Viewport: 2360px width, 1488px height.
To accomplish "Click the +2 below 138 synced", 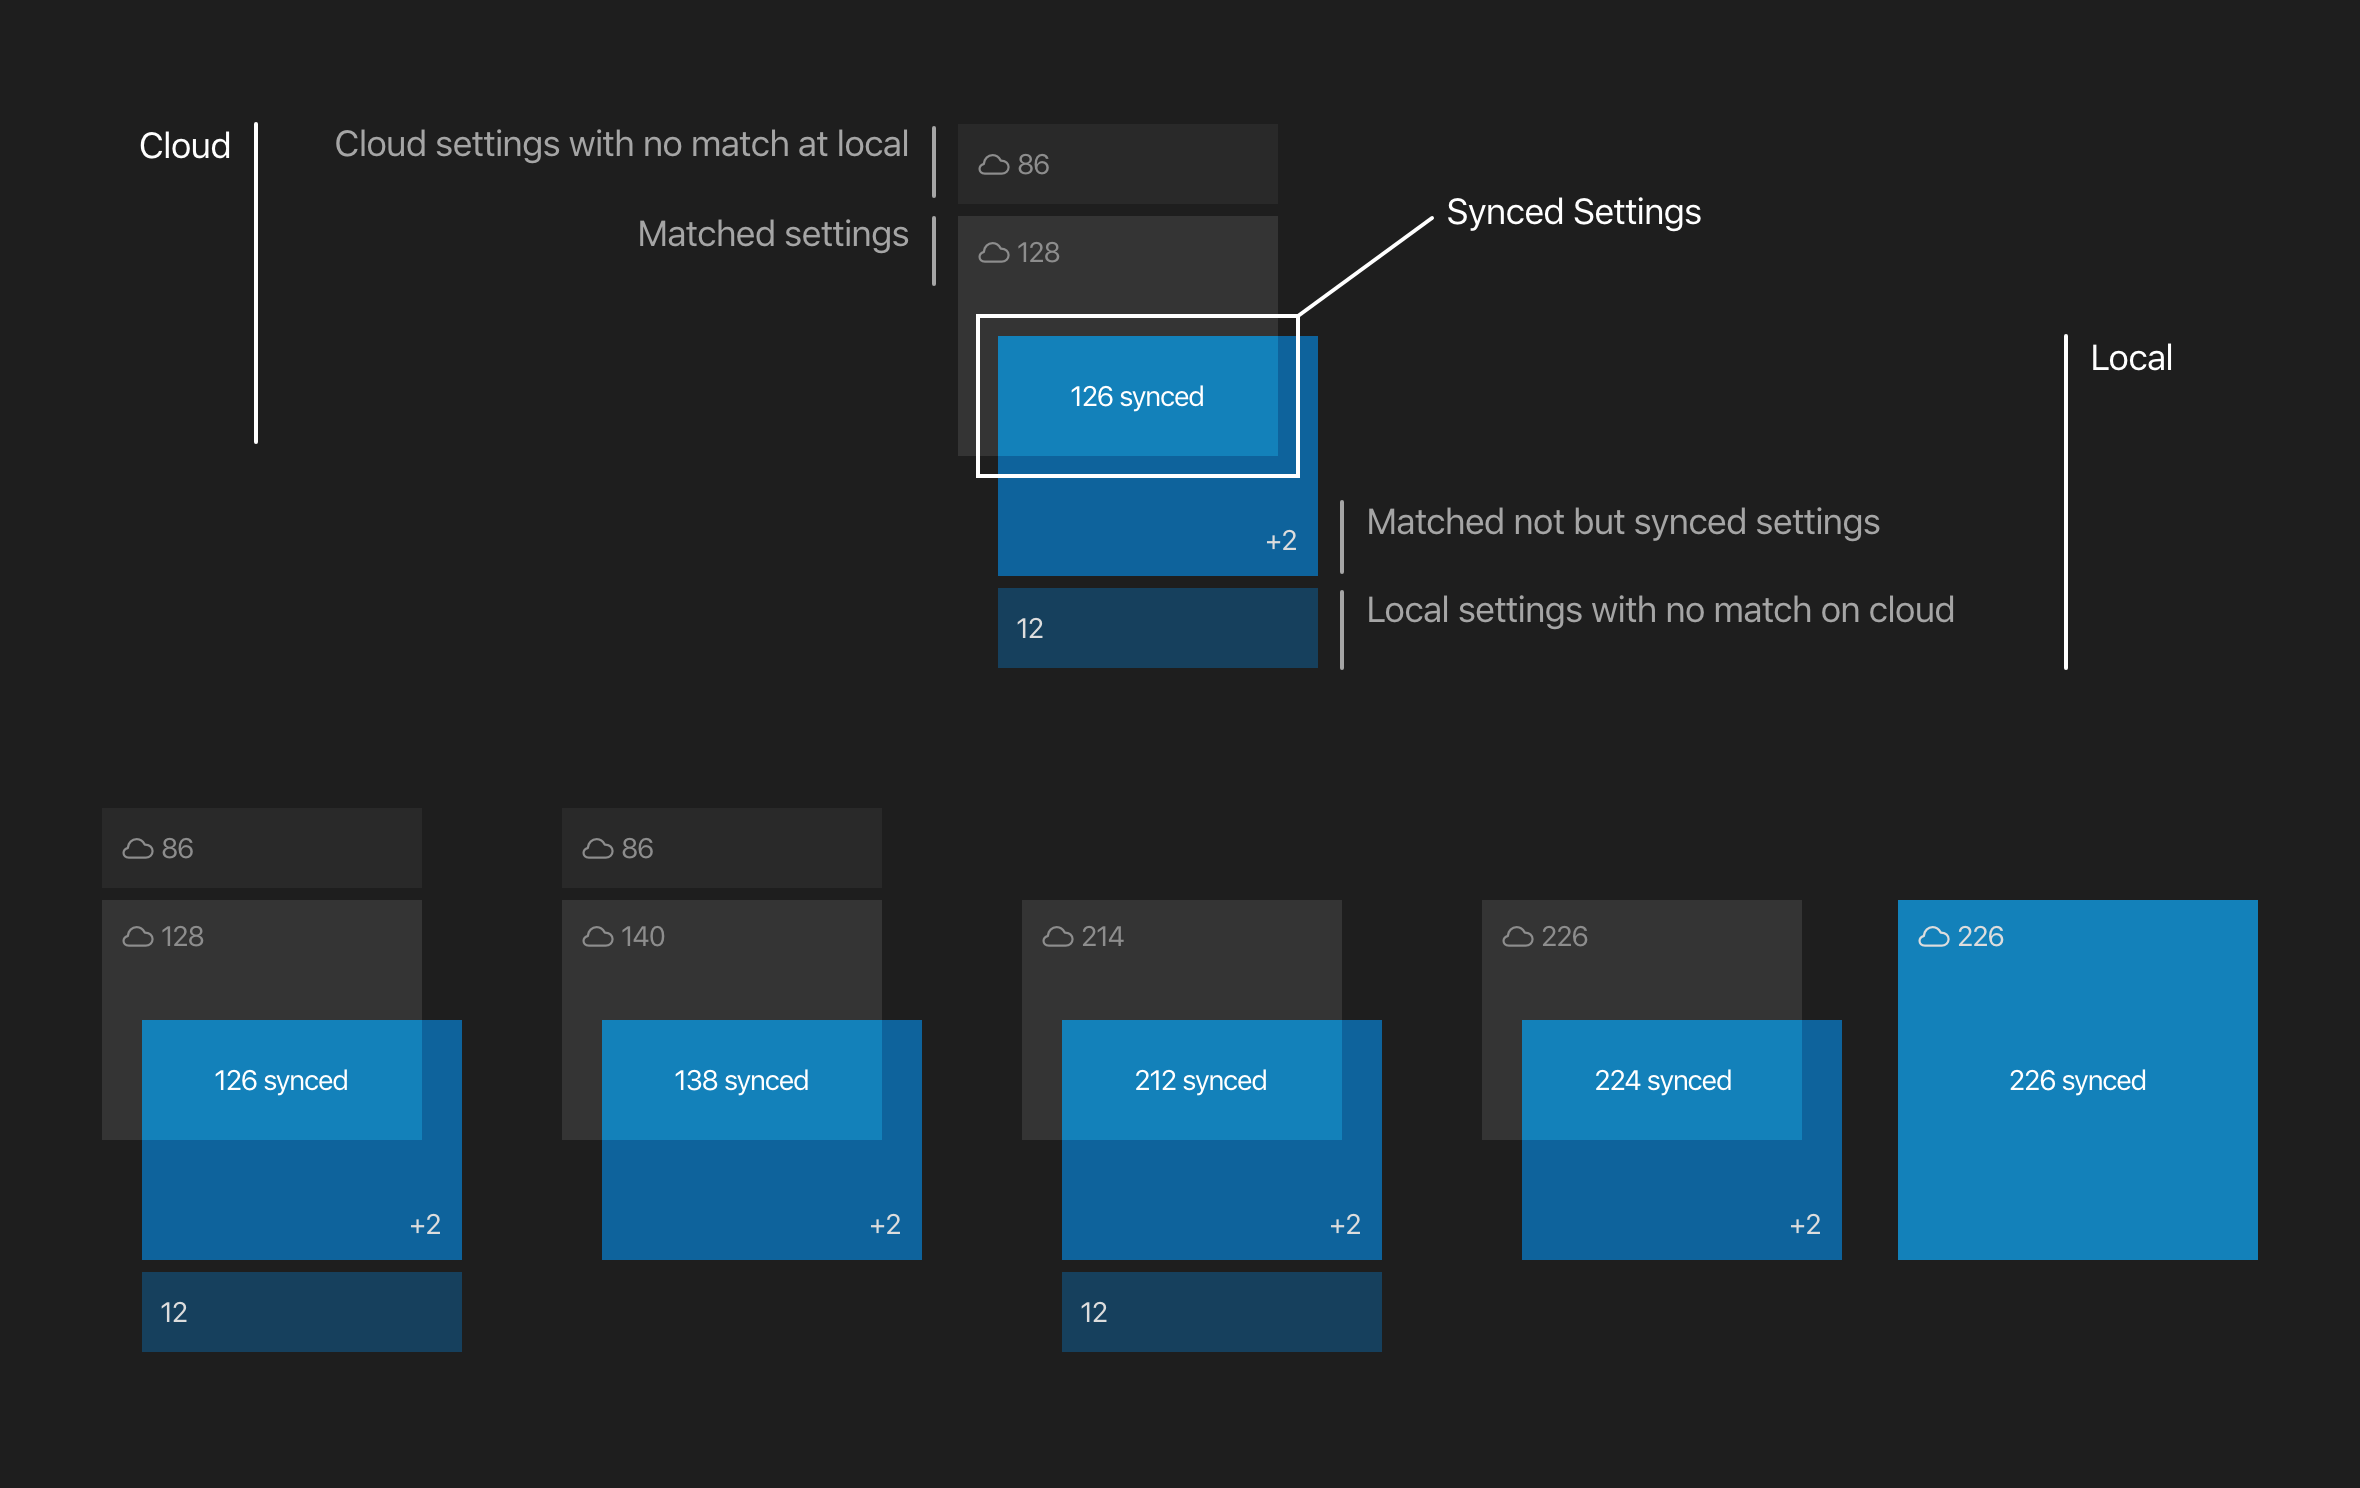I will [x=885, y=1225].
